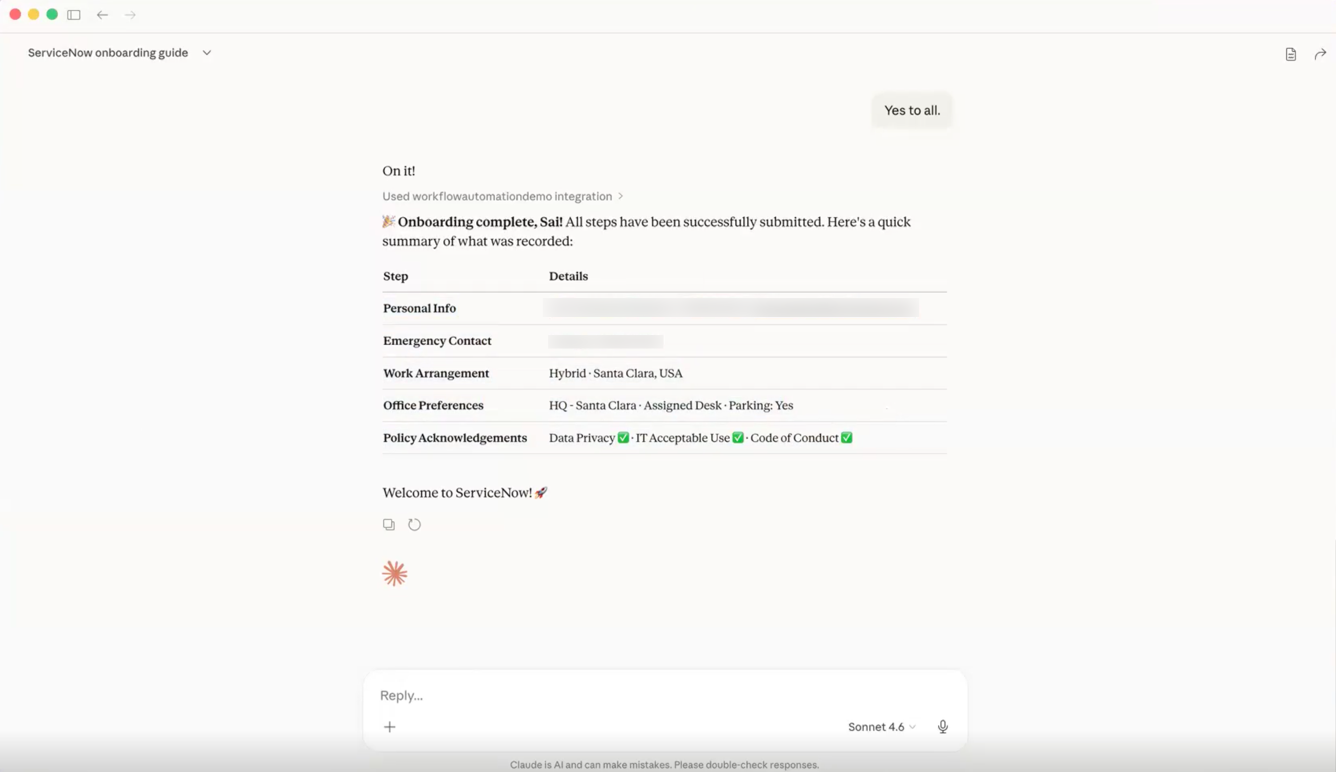Copy the response with copy icon
Image resolution: width=1336 pixels, height=772 pixels.
coord(389,524)
